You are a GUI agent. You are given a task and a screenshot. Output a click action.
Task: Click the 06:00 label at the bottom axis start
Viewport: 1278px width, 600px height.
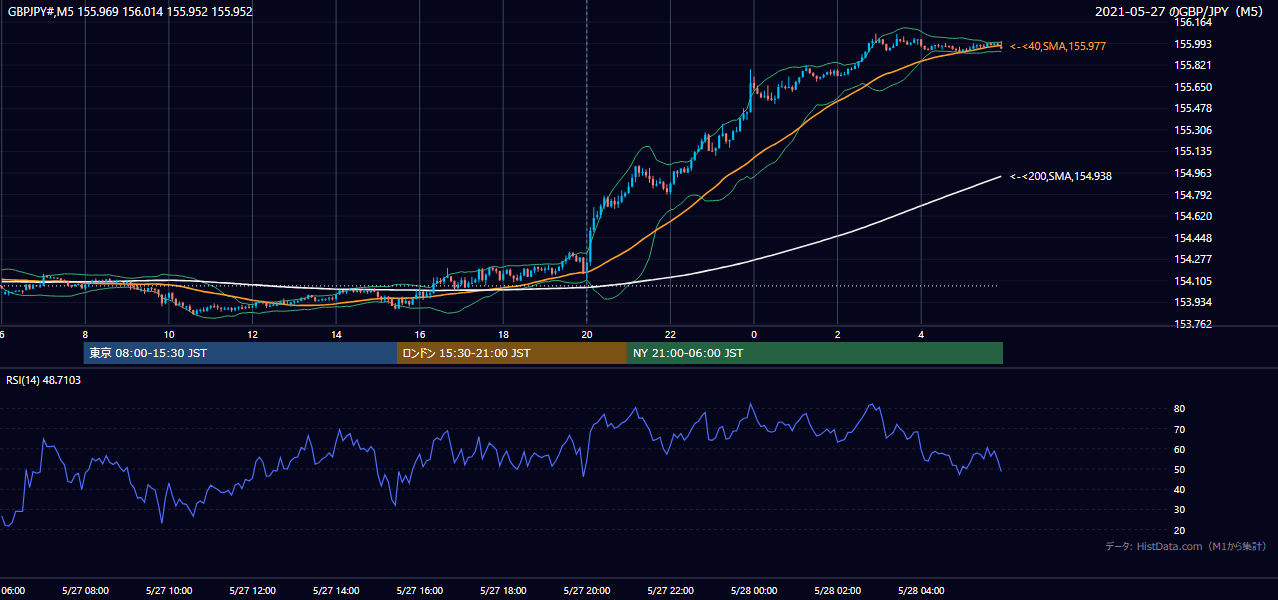(x=12, y=590)
